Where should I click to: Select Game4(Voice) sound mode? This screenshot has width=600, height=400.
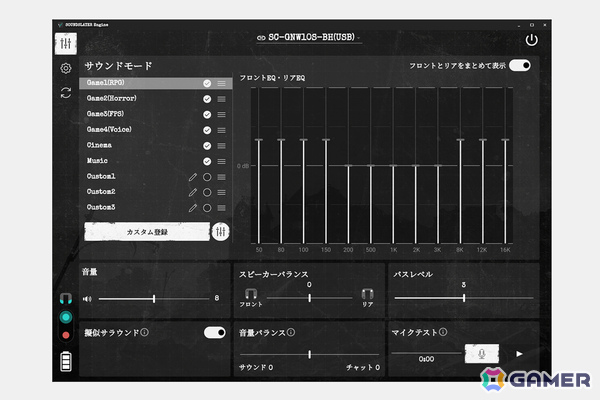pos(156,130)
